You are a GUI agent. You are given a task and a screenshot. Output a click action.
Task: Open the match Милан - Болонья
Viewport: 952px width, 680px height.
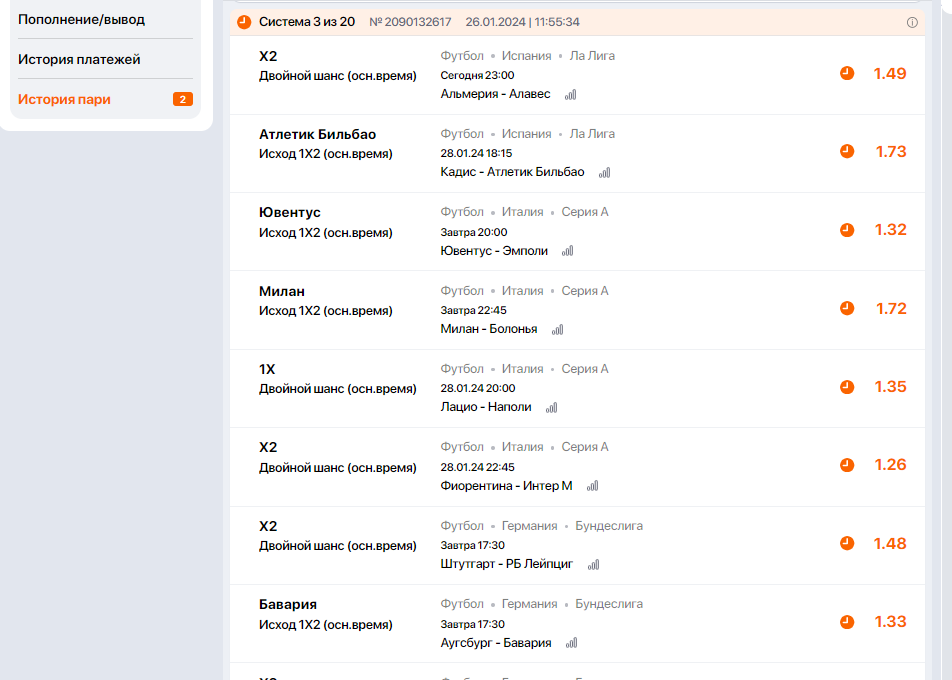[x=489, y=329]
